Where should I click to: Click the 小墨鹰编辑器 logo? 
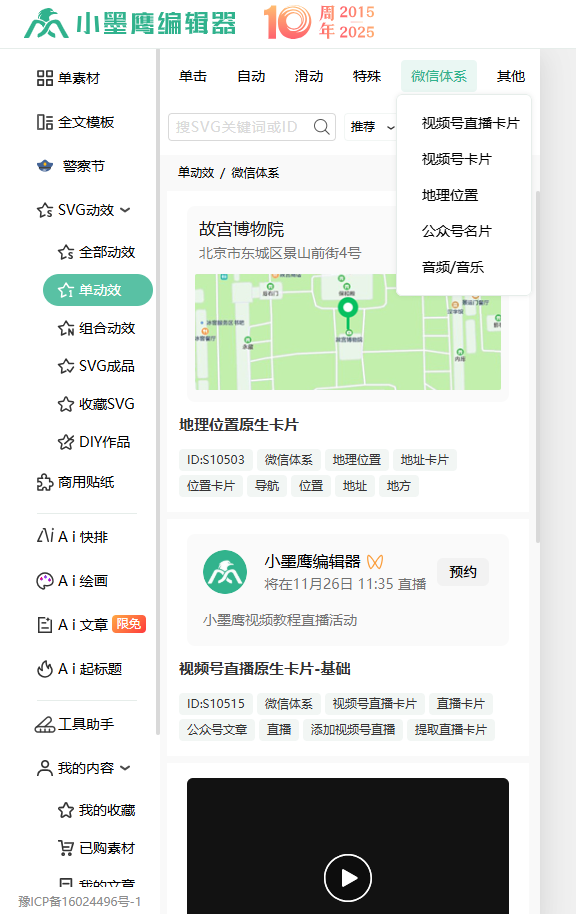pyautogui.click(x=129, y=23)
